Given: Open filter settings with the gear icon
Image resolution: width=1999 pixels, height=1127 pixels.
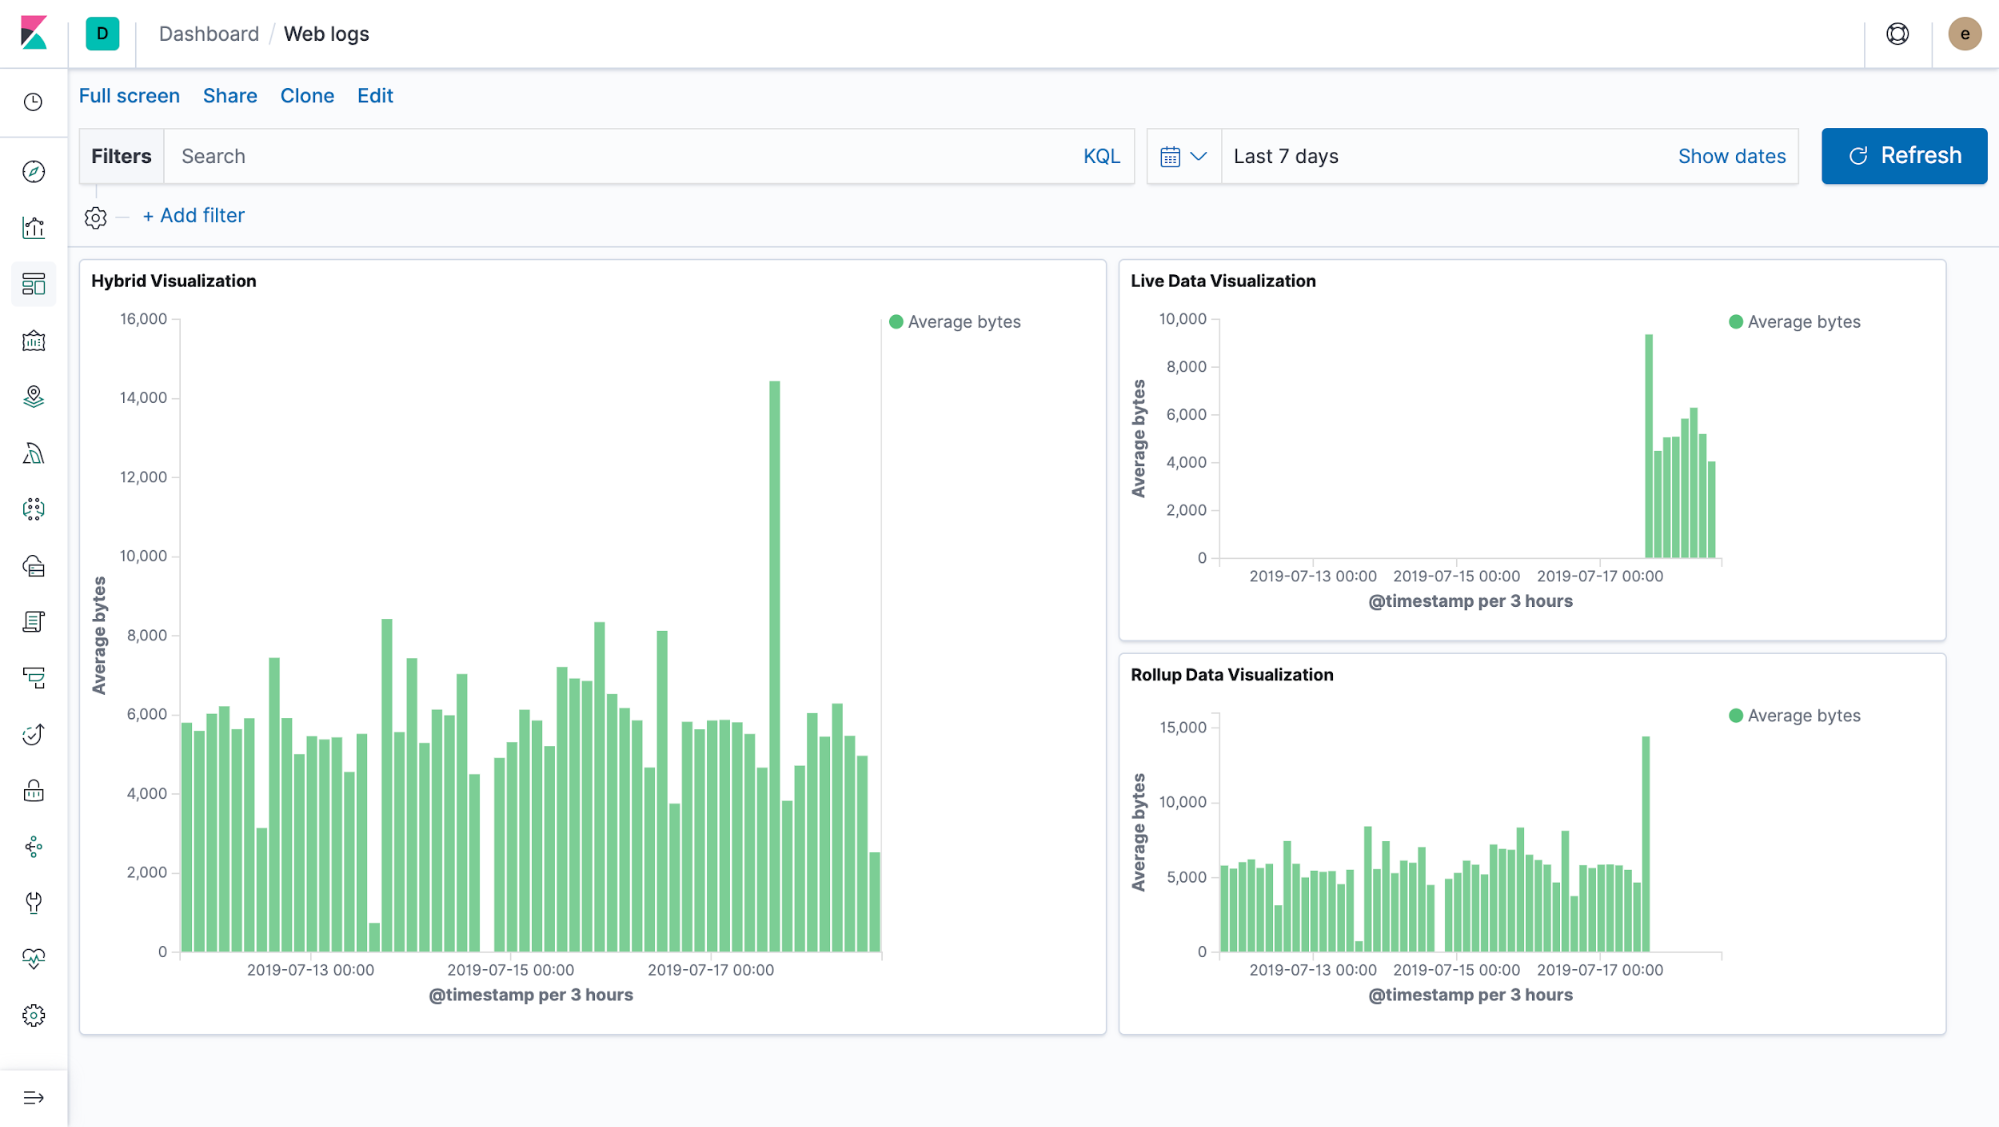Looking at the screenshot, I should point(96,216).
